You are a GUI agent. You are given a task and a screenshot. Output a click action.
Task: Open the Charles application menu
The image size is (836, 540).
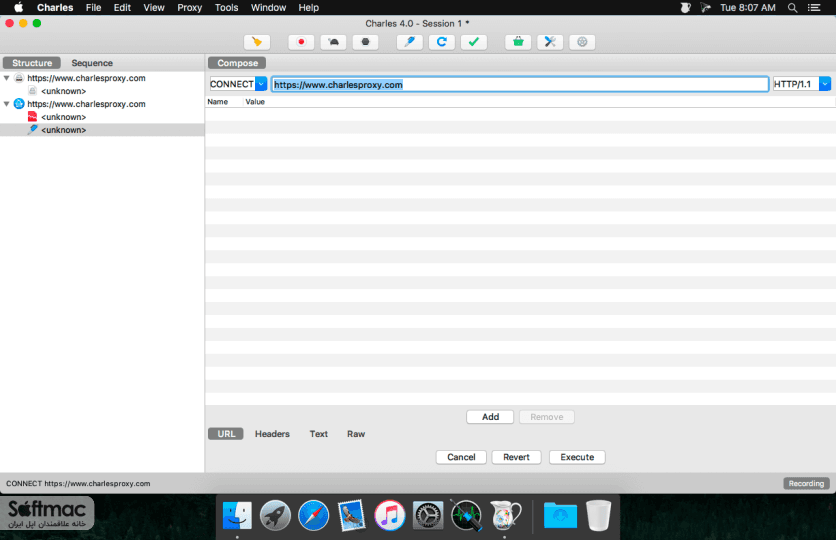pyautogui.click(x=55, y=7)
